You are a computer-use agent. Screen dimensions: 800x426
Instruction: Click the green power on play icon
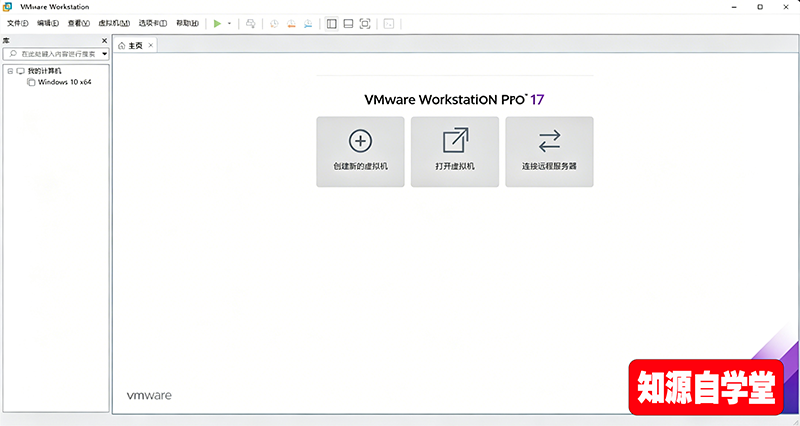(x=217, y=23)
